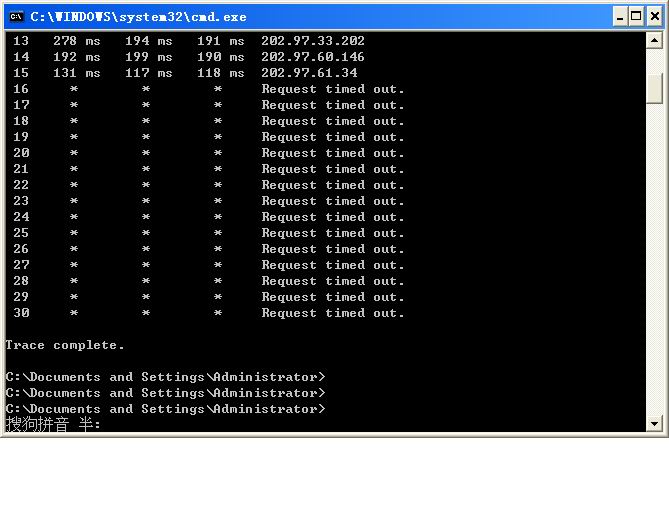This screenshot has height=512, width=669.
Task: Open the cmd.exe system menu icon
Action: [x=16, y=16]
